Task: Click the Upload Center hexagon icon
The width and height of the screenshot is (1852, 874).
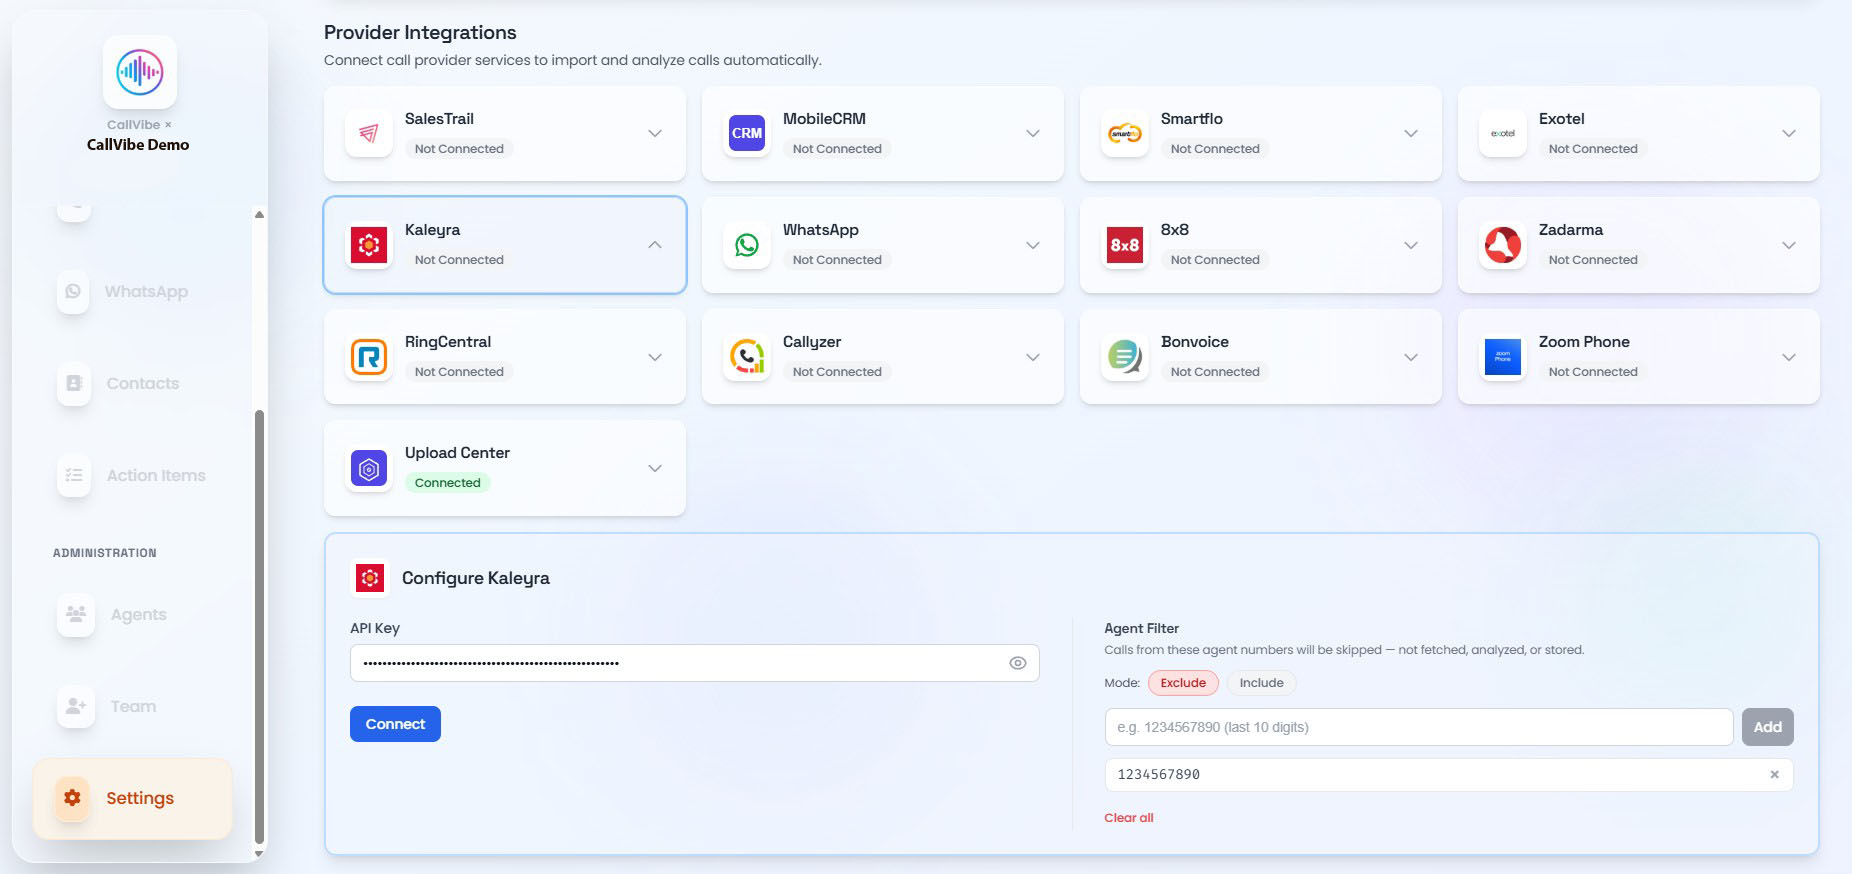Action: click(x=369, y=469)
